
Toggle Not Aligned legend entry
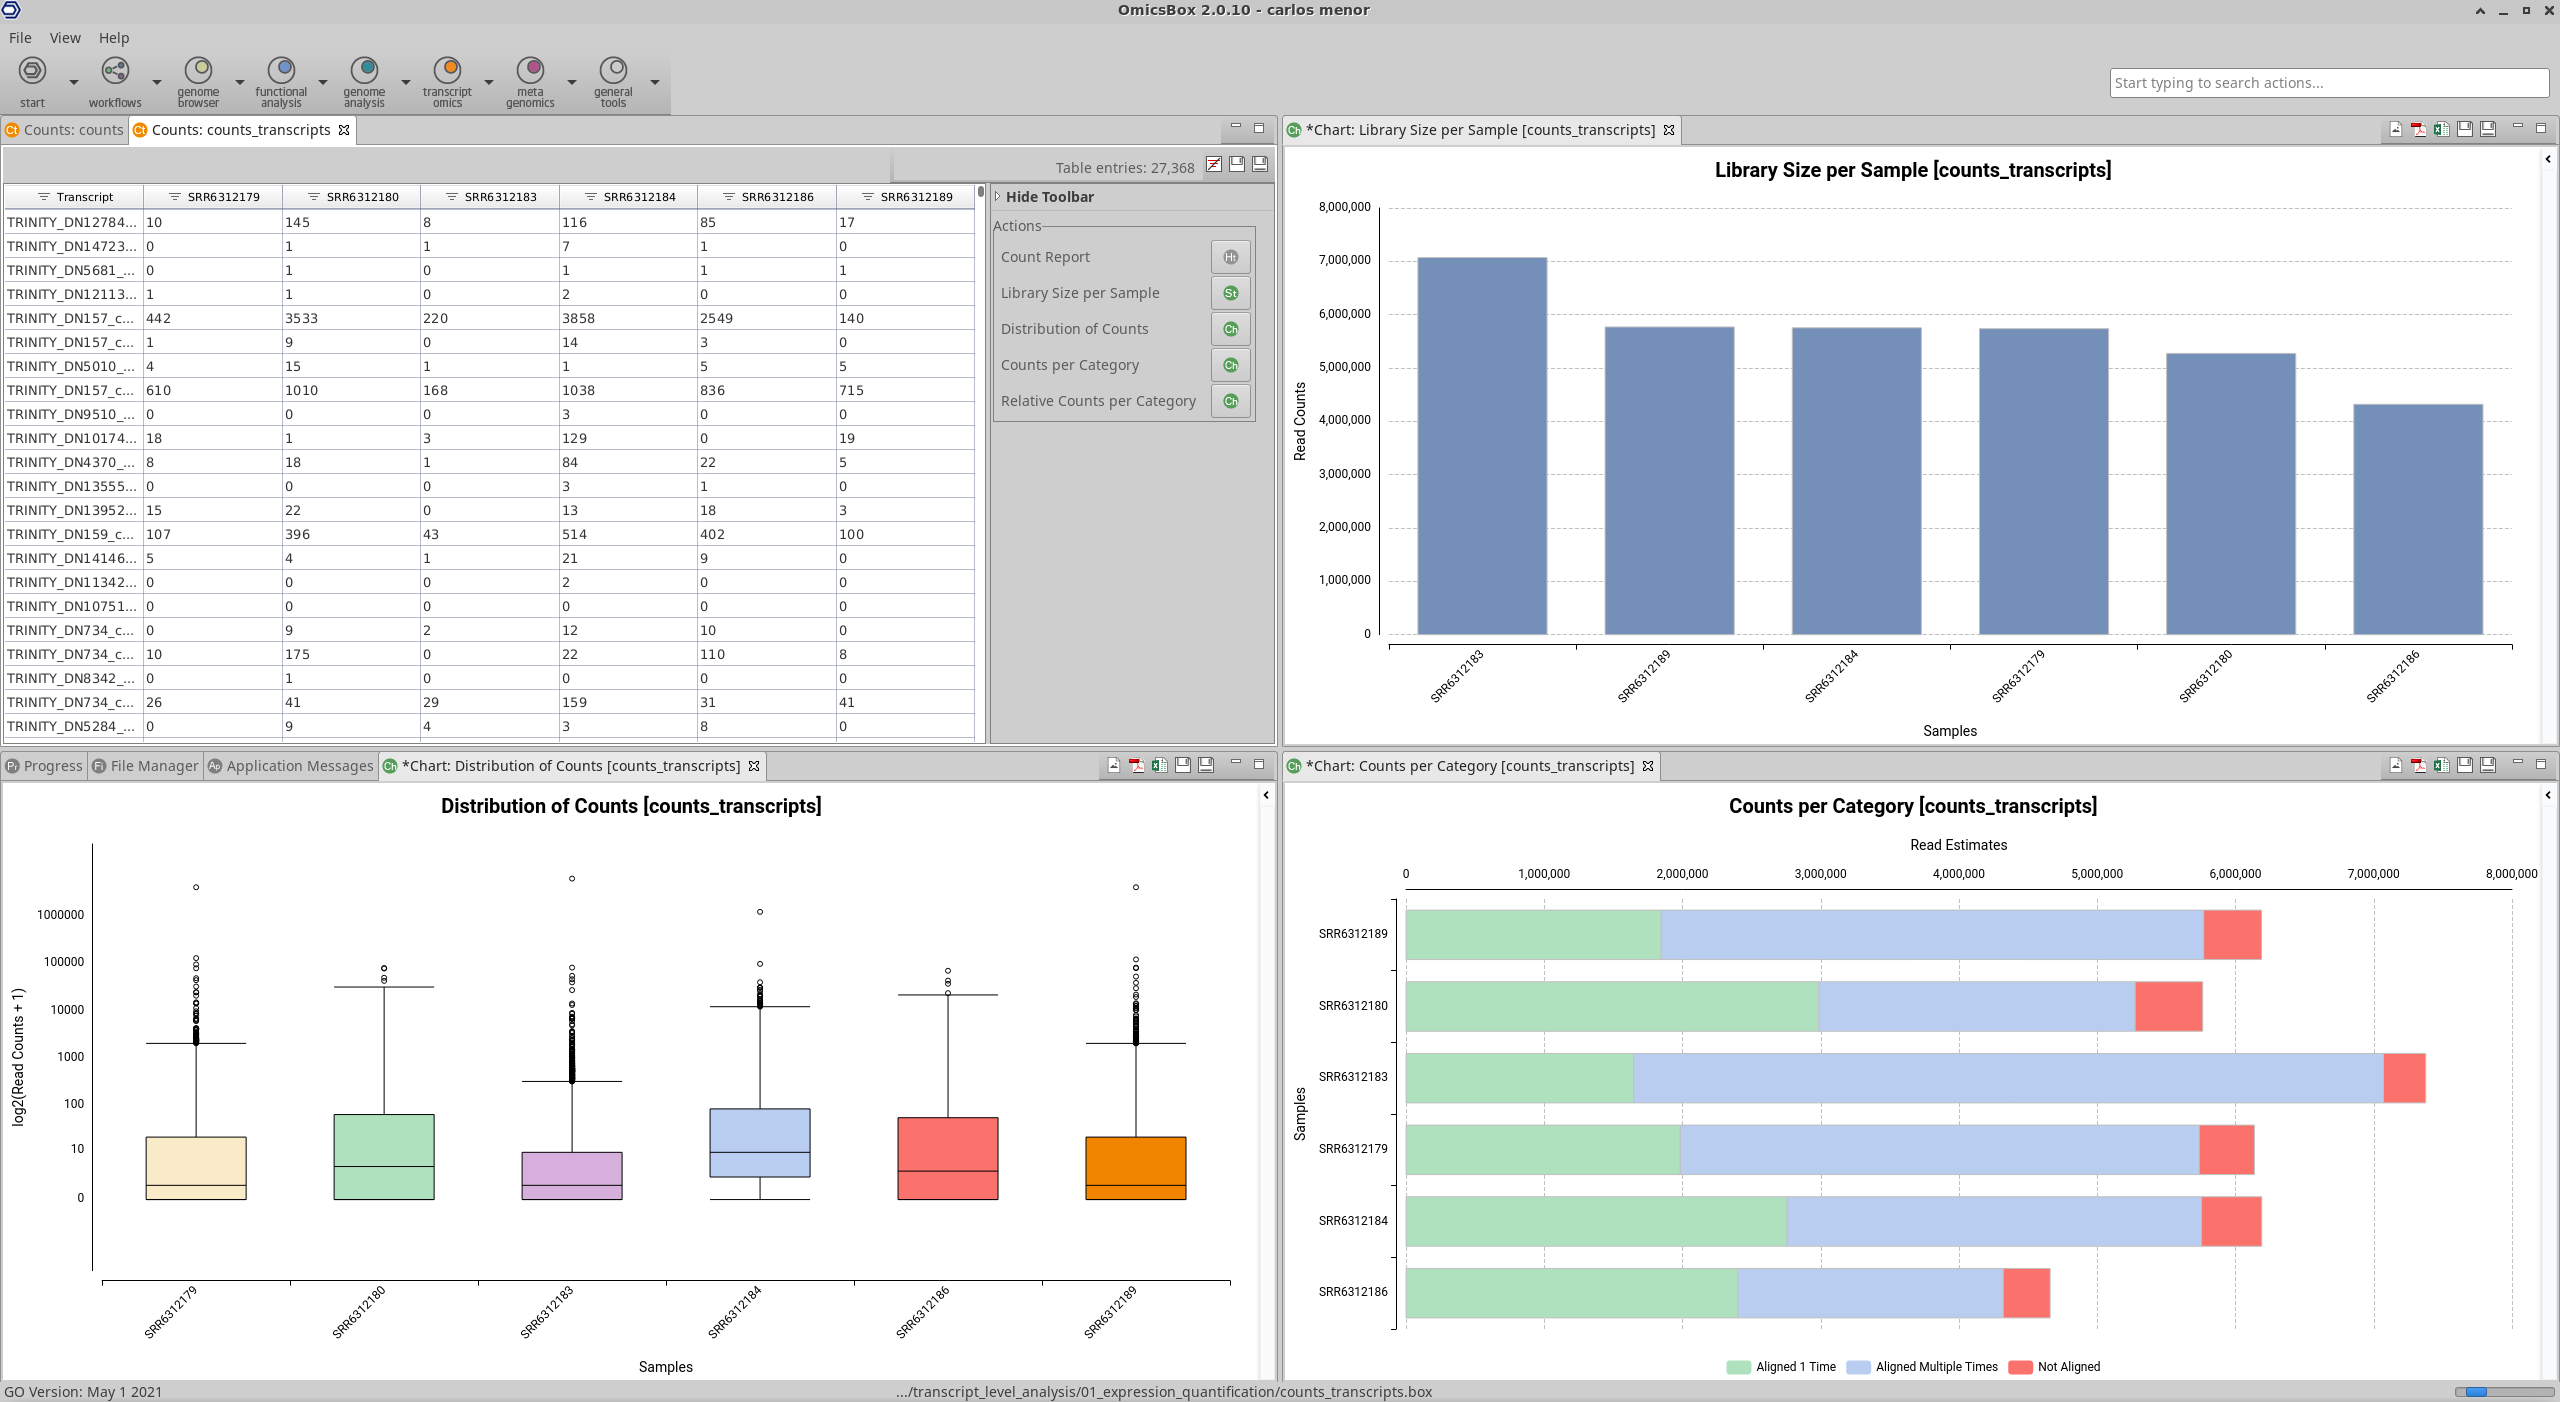(x=2056, y=1367)
